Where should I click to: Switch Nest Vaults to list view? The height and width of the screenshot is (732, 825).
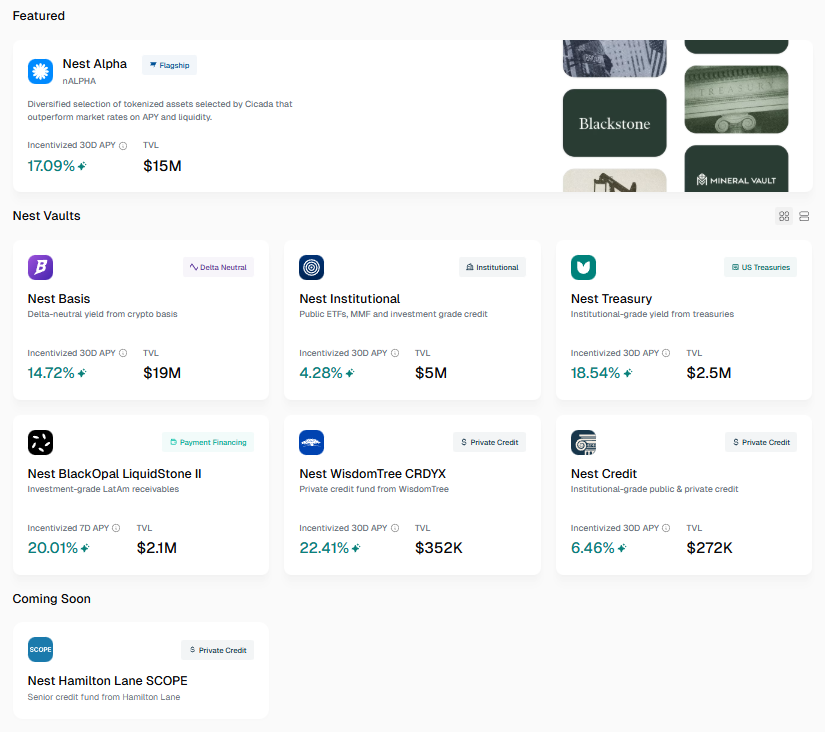pyautogui.click(x=804, y=216)
